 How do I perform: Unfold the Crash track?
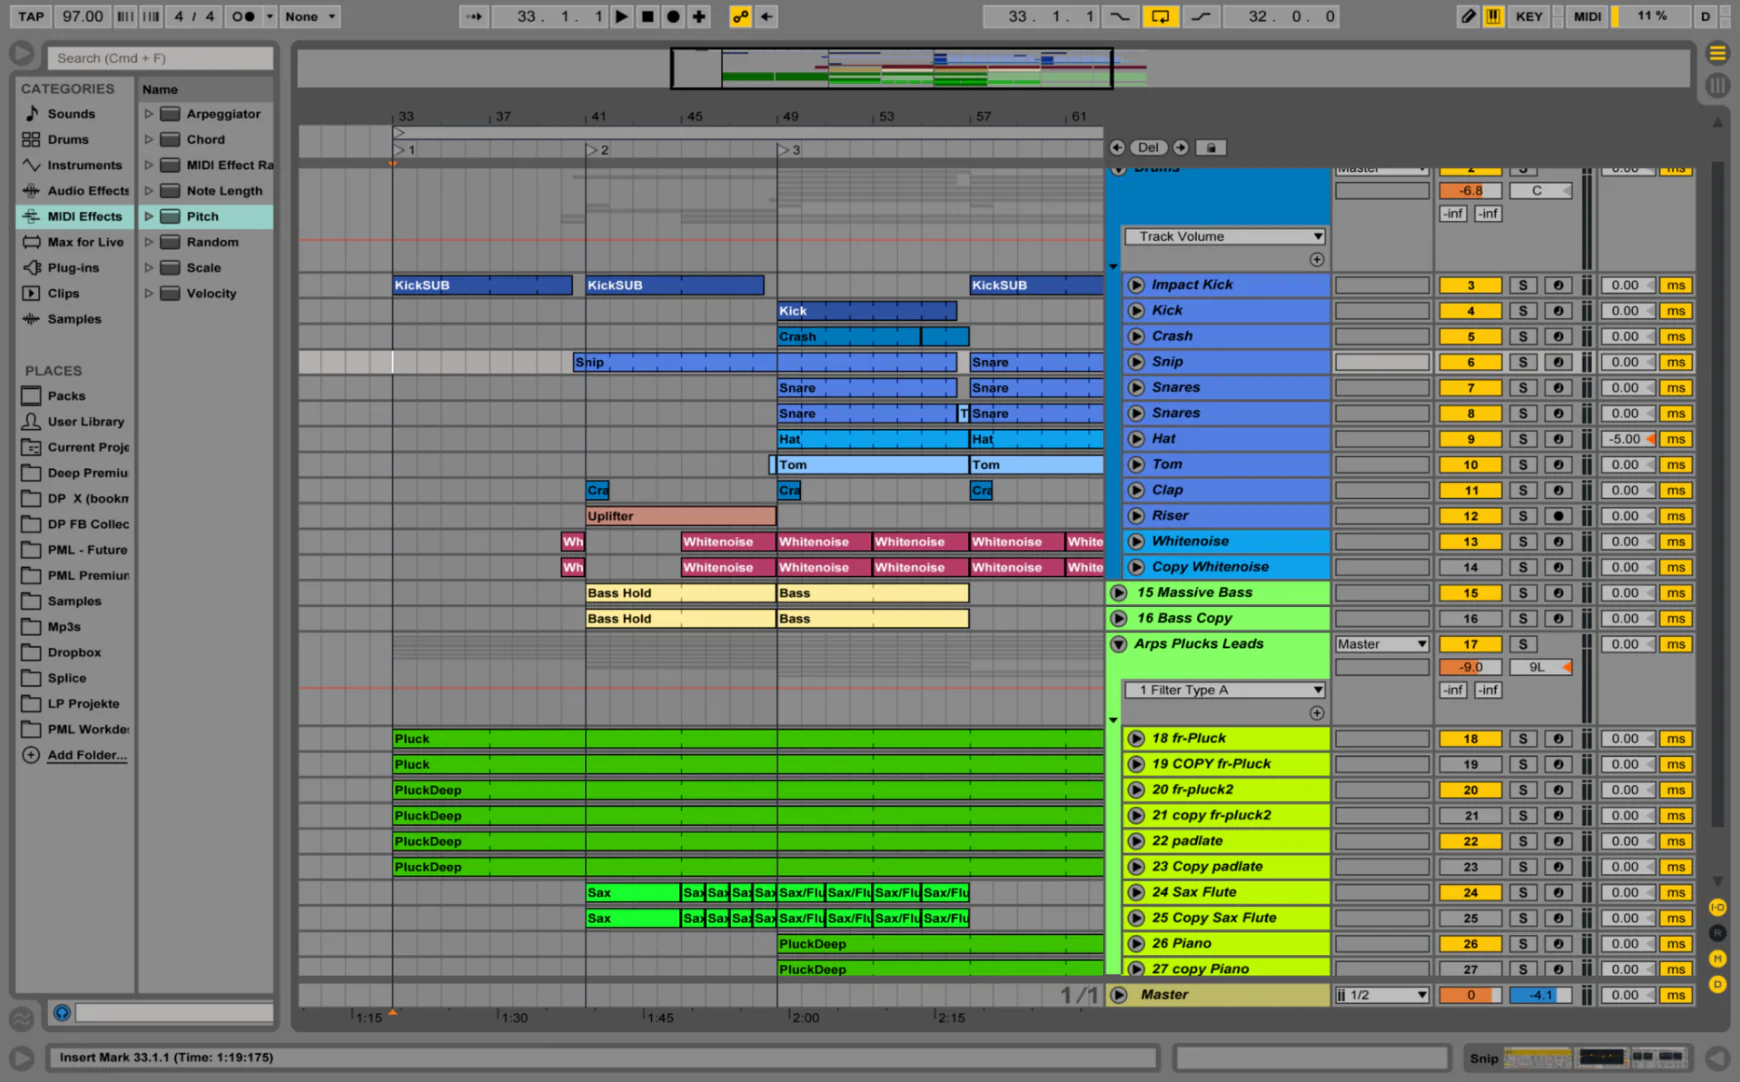[1136, 336]
